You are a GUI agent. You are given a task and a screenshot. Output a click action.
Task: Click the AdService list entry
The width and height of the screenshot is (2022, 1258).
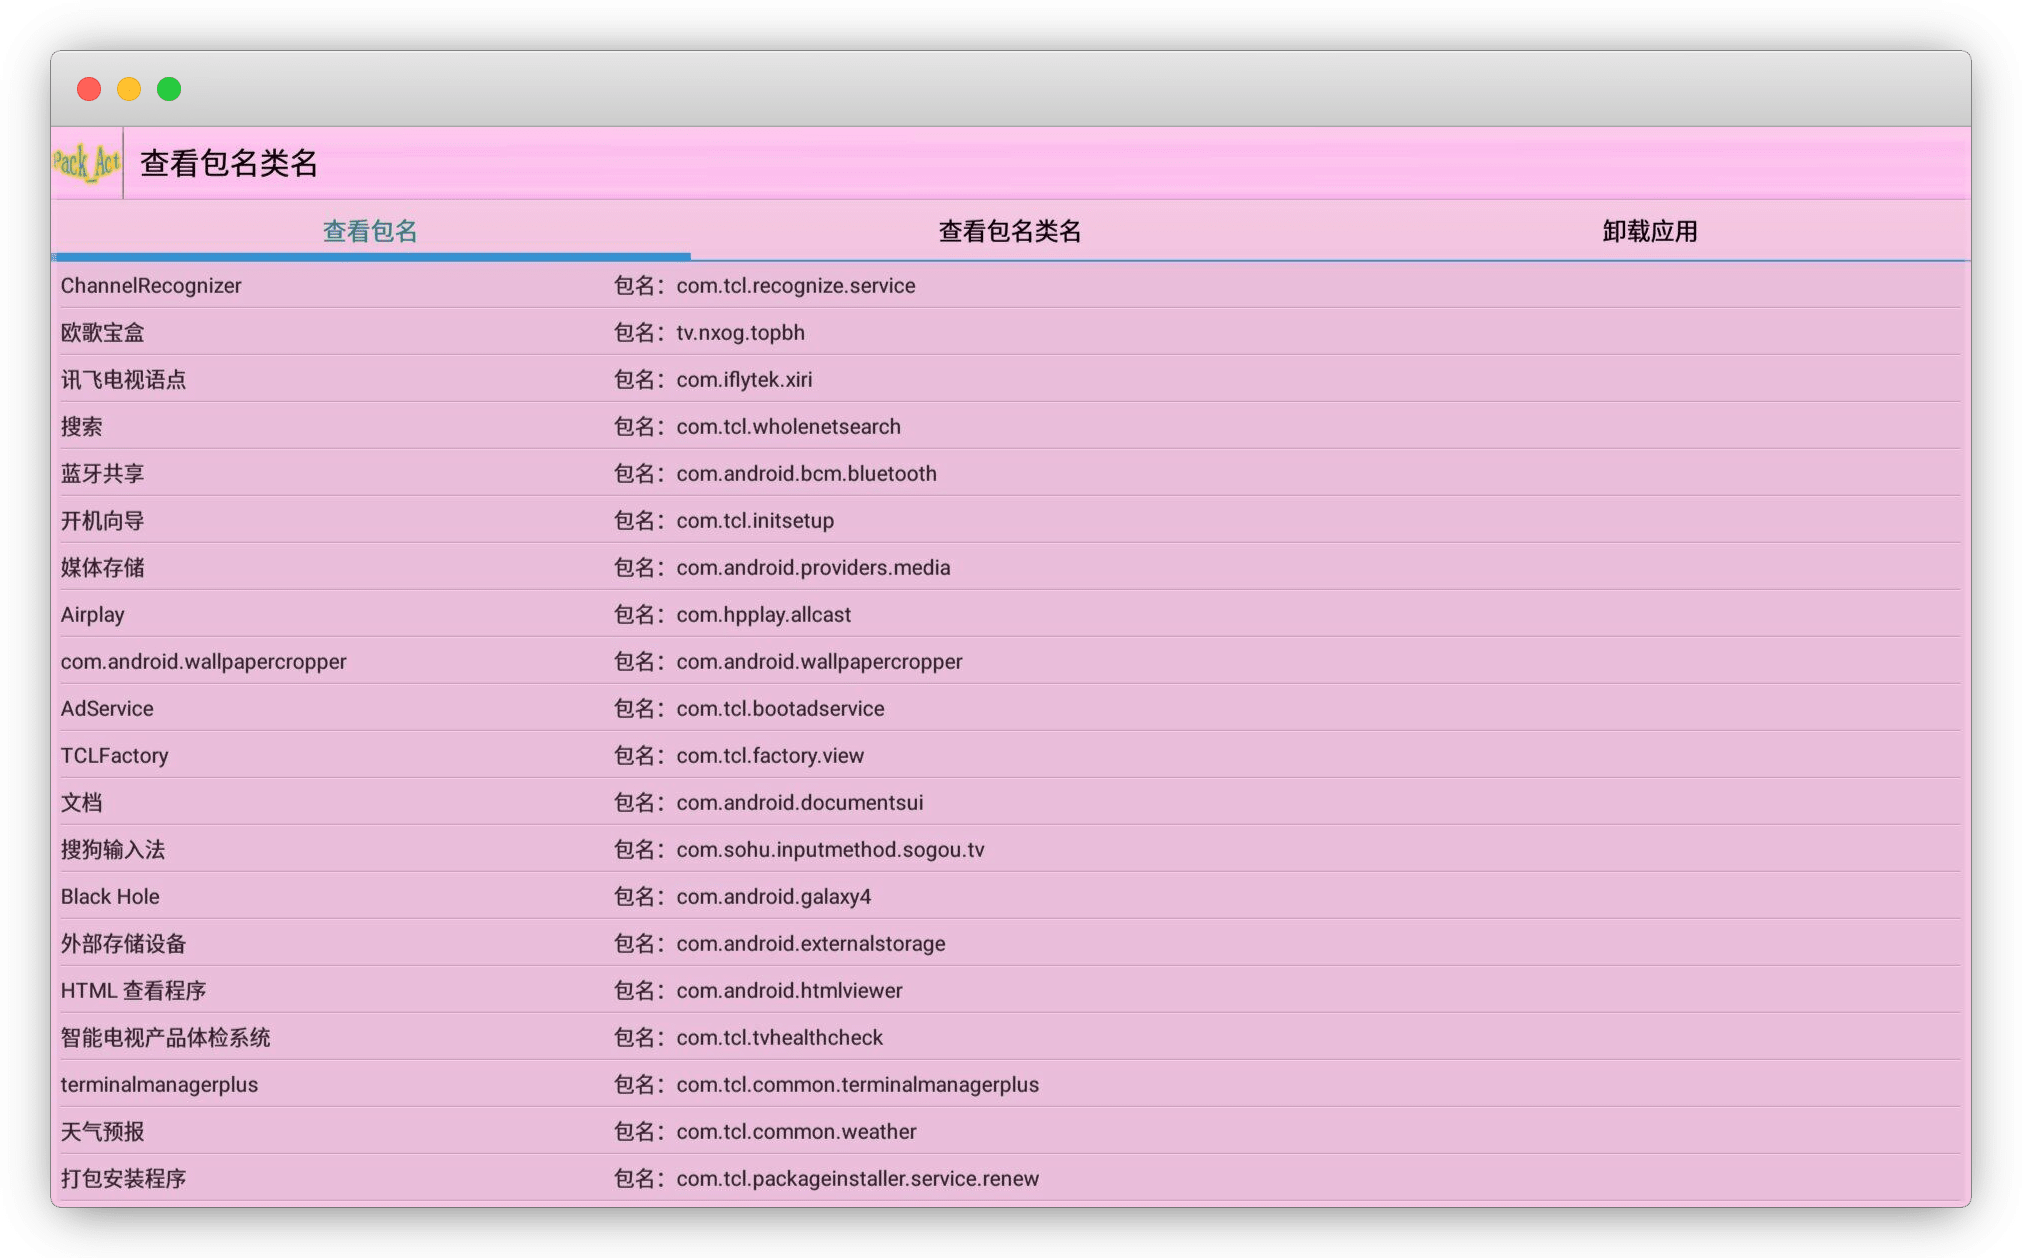pyautogui.click(x=107, y=709)
